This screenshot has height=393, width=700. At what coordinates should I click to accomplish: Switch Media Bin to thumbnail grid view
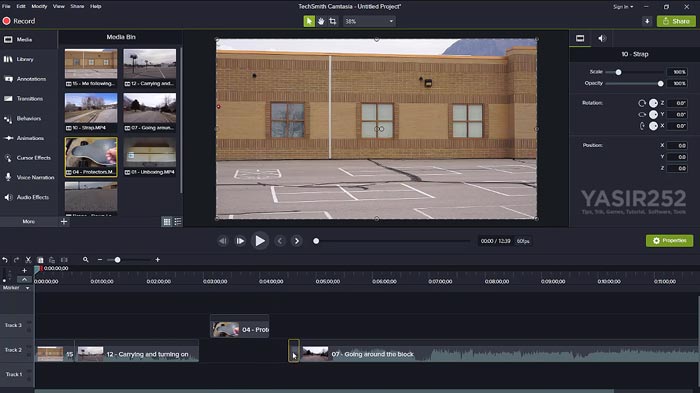click(167, 222)
